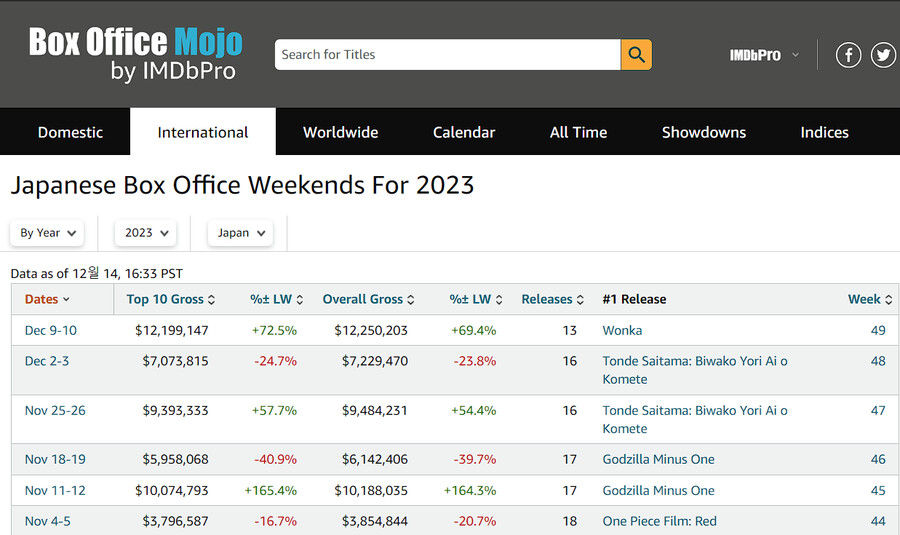This screenshot has width=900, height=535.
Task: Click the Godzilla Minus One link for Nov 11-12
Action: (658, 490)
